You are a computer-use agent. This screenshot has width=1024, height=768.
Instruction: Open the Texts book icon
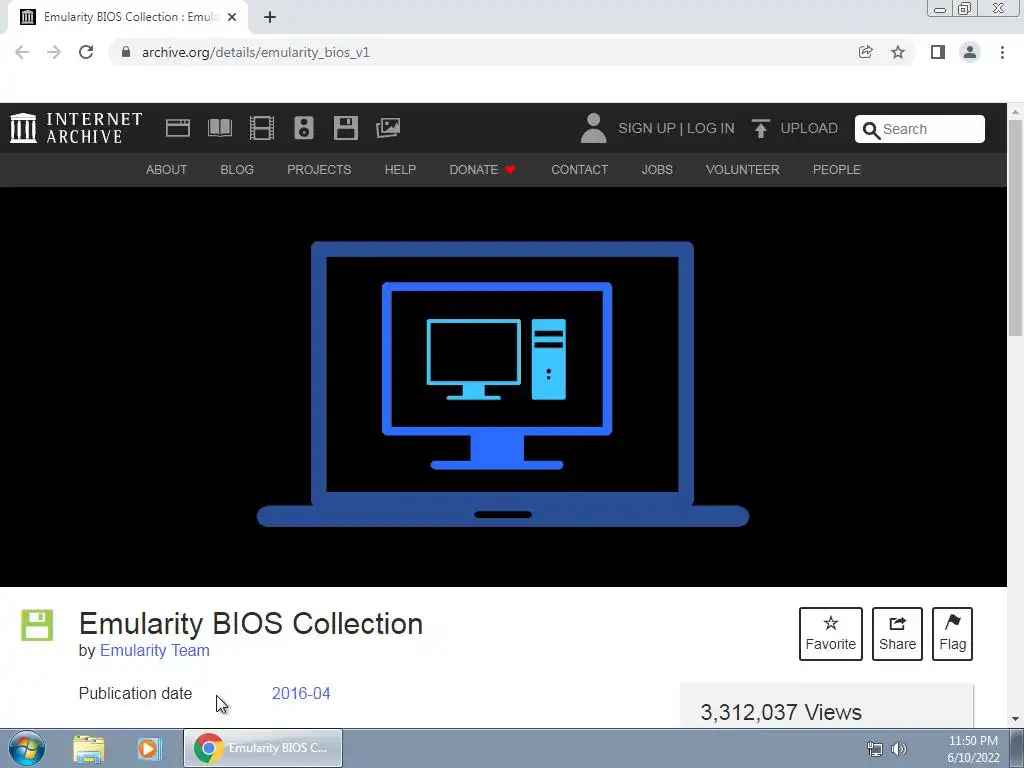219,128
